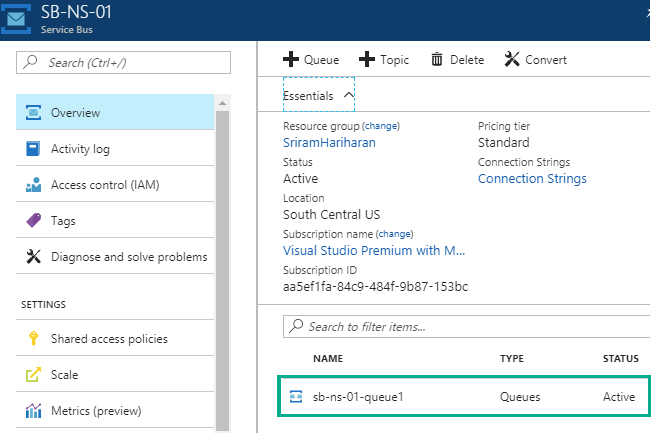This screenshot has height=433, width=651.
Task: Click Delete in the toolbar
Action: pos(457,60)
